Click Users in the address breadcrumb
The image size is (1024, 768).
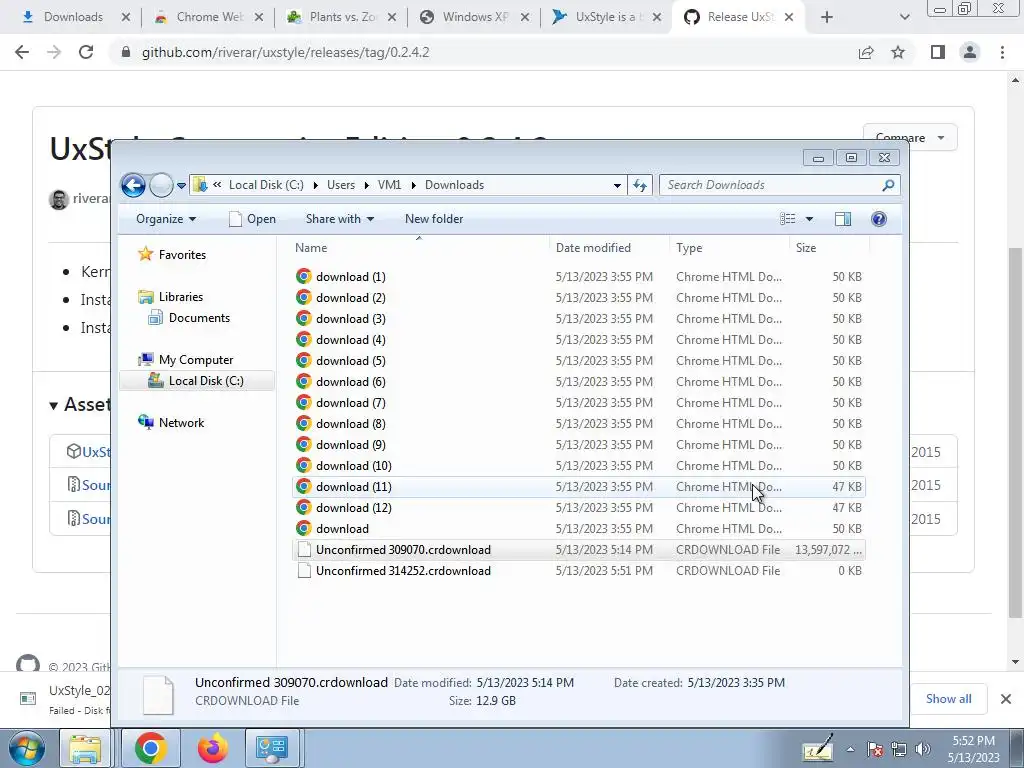tap(341, 185)
